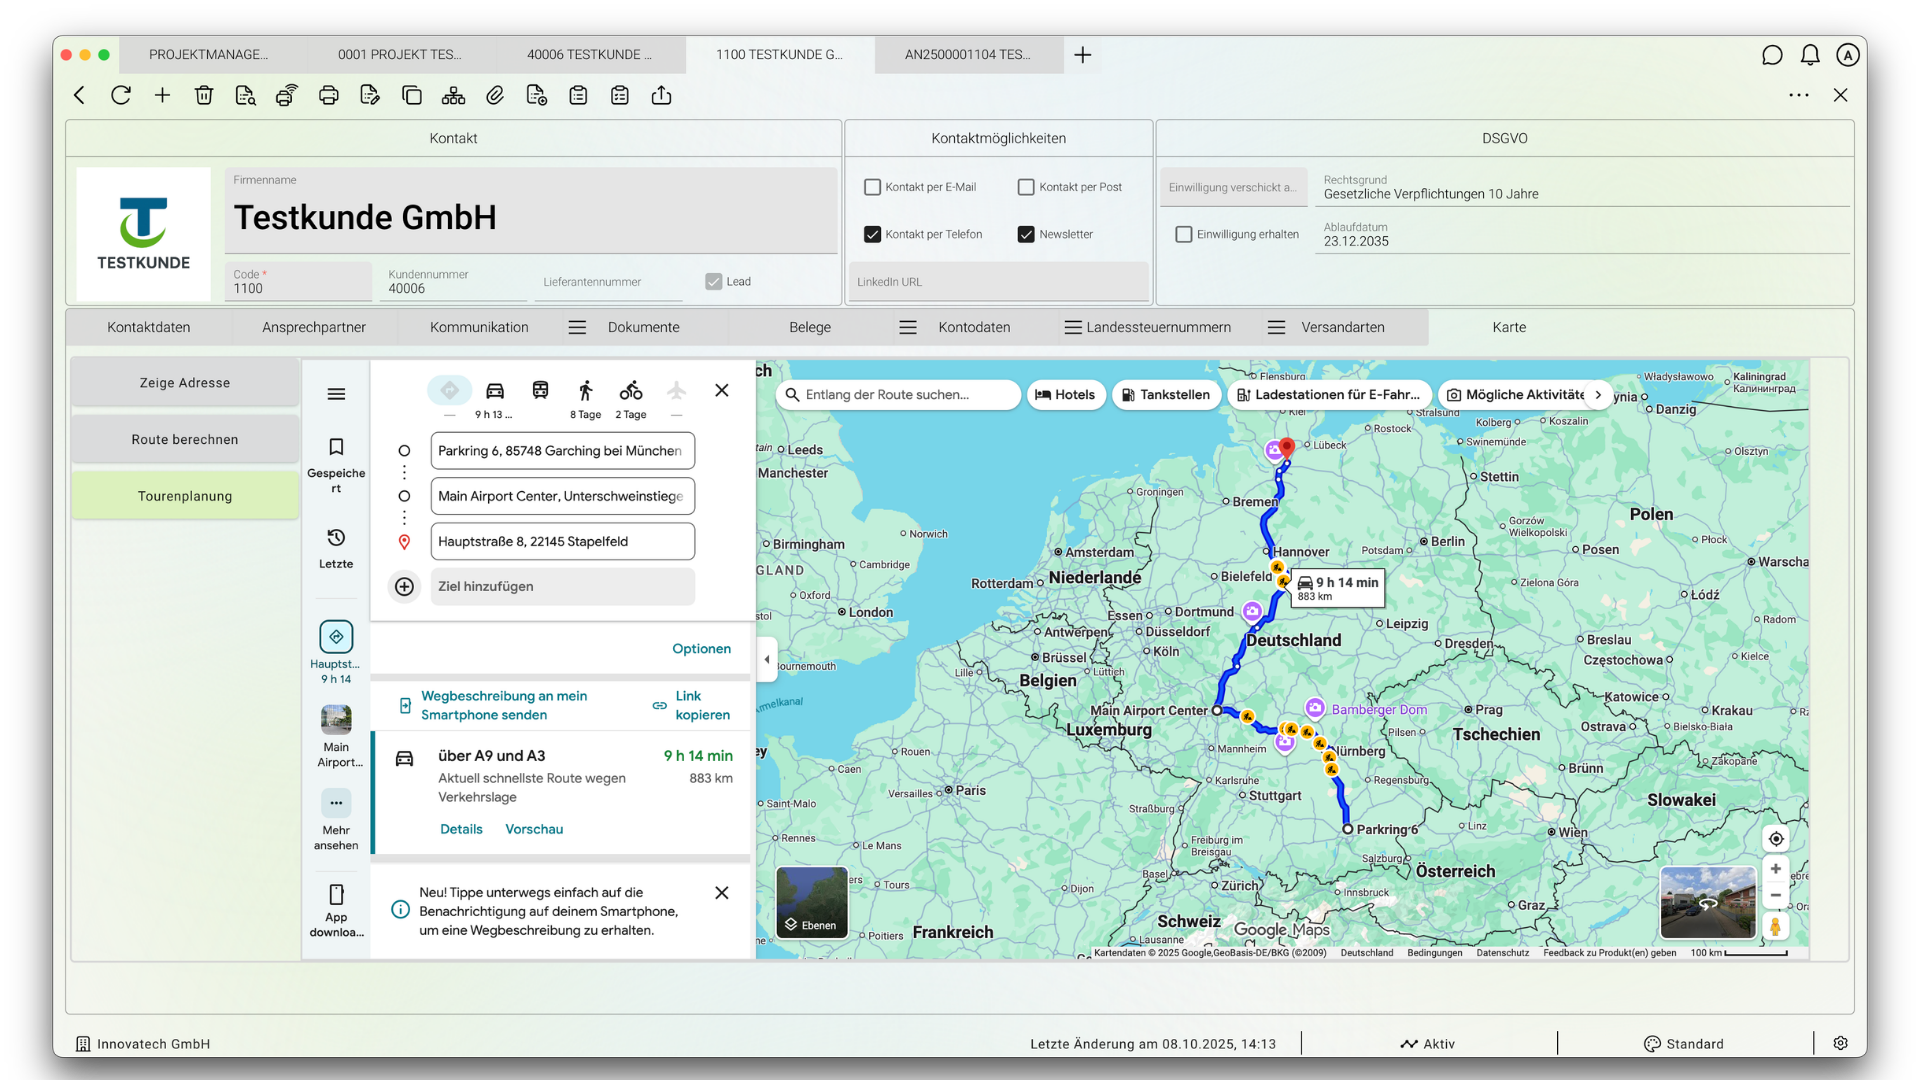
Task: Toggle Einwilligung erhalten checkbox
Action: tap(1184, 234)
